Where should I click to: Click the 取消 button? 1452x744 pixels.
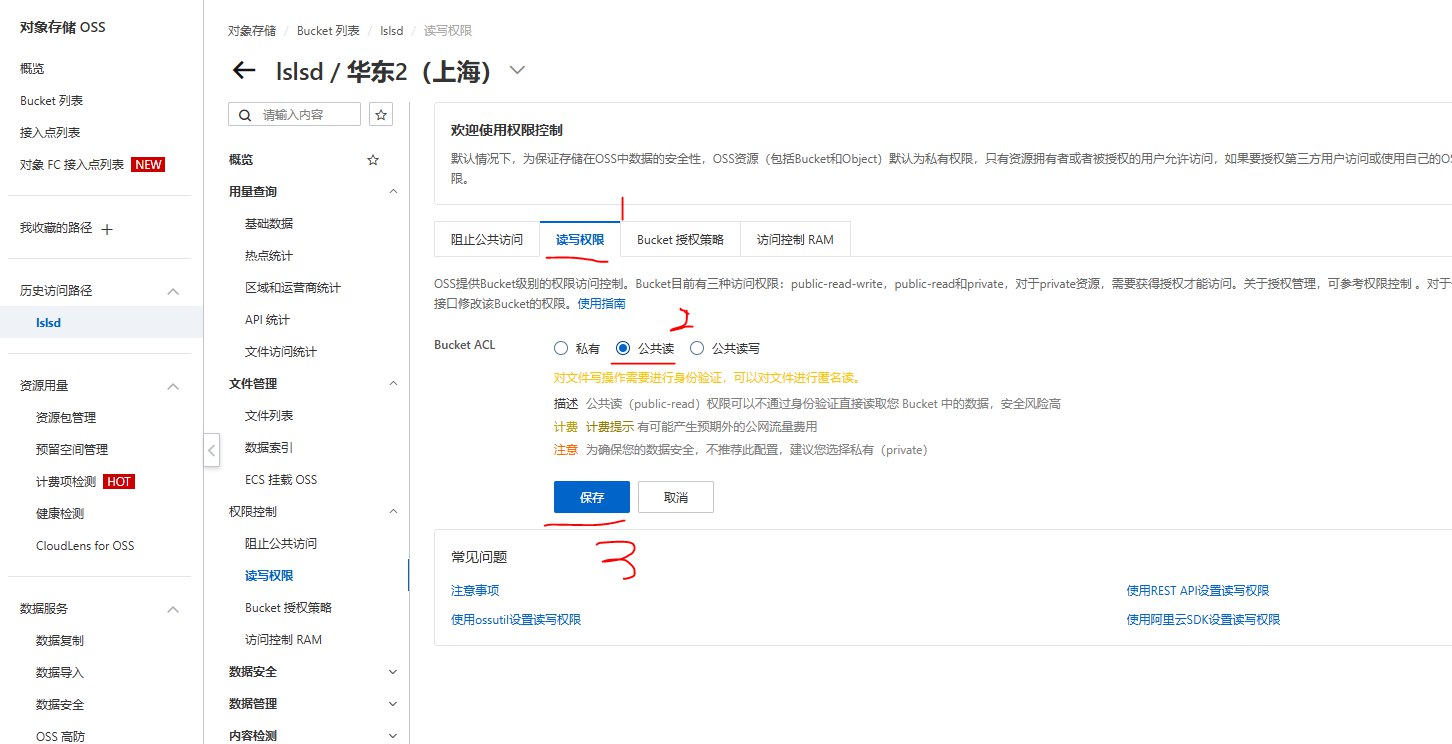[x=676, y=497]
